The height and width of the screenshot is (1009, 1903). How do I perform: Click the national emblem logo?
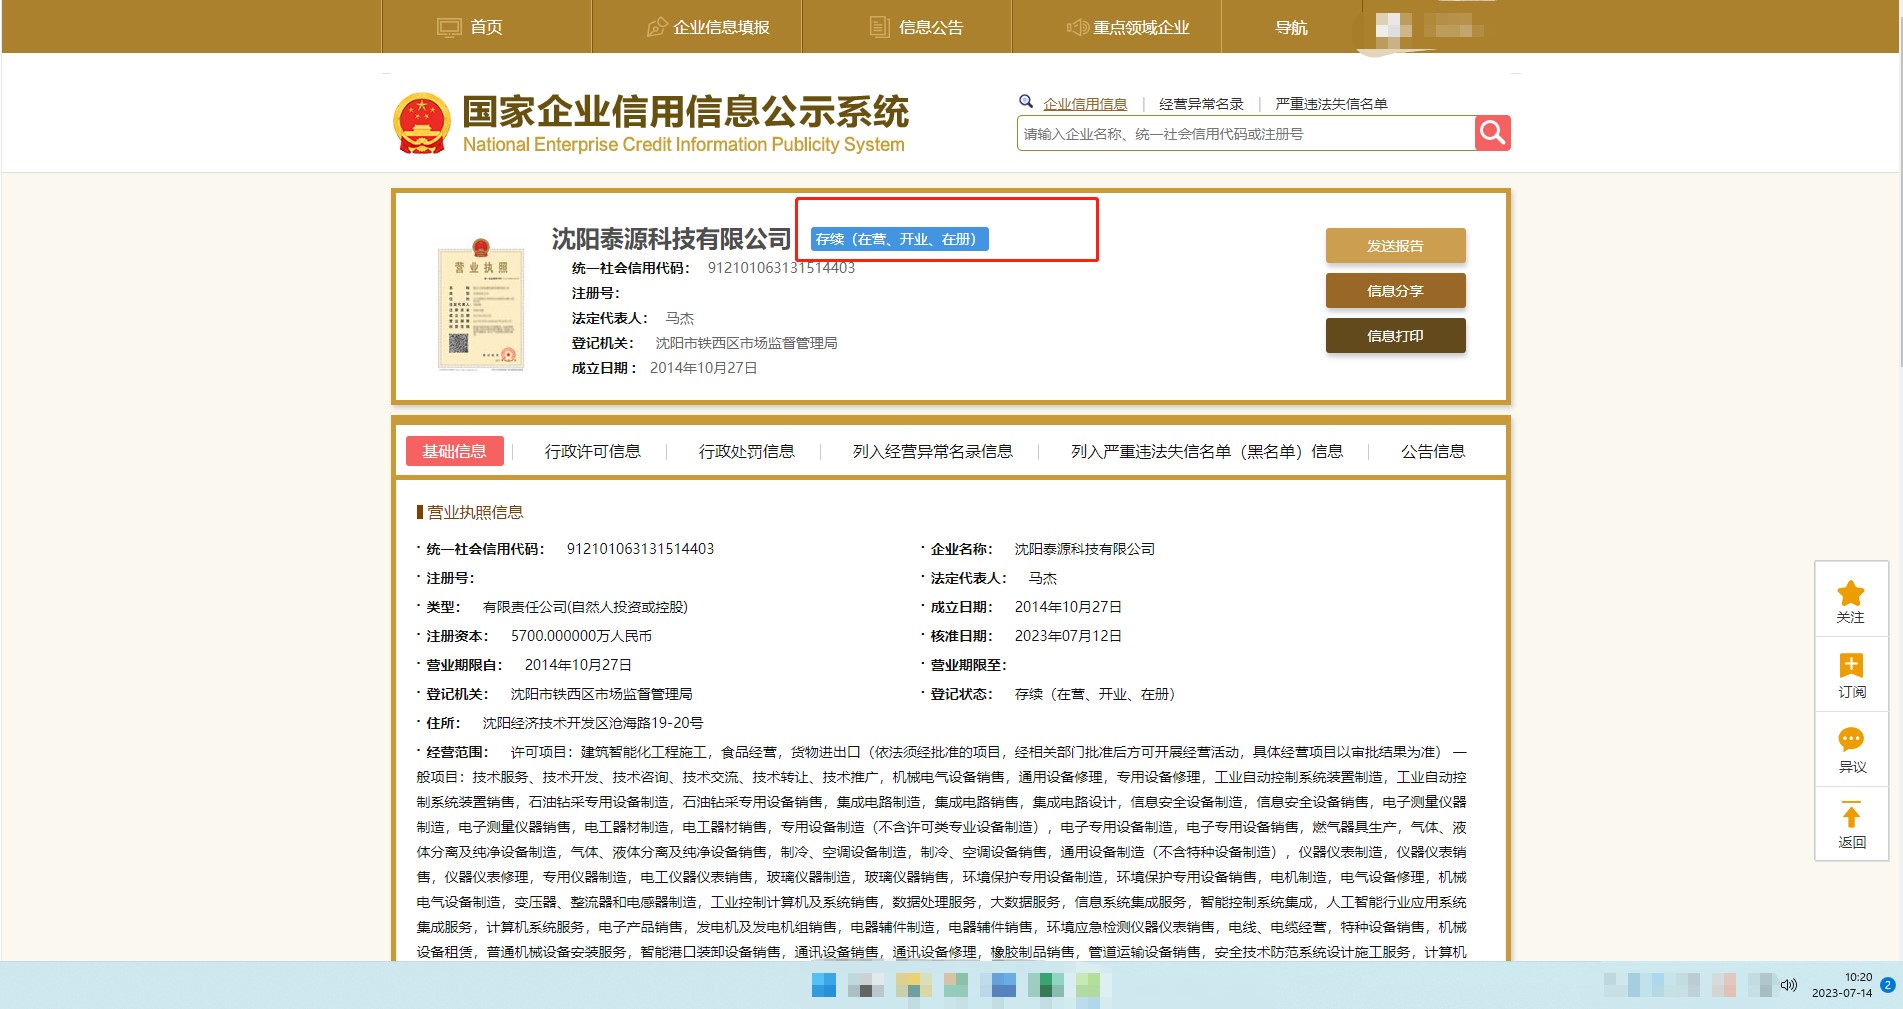click(x=422, y=124)
